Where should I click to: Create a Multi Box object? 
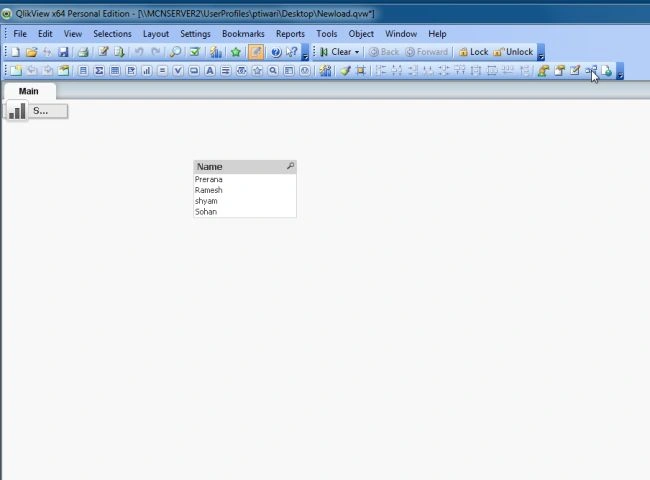click(x=131, y=71)
